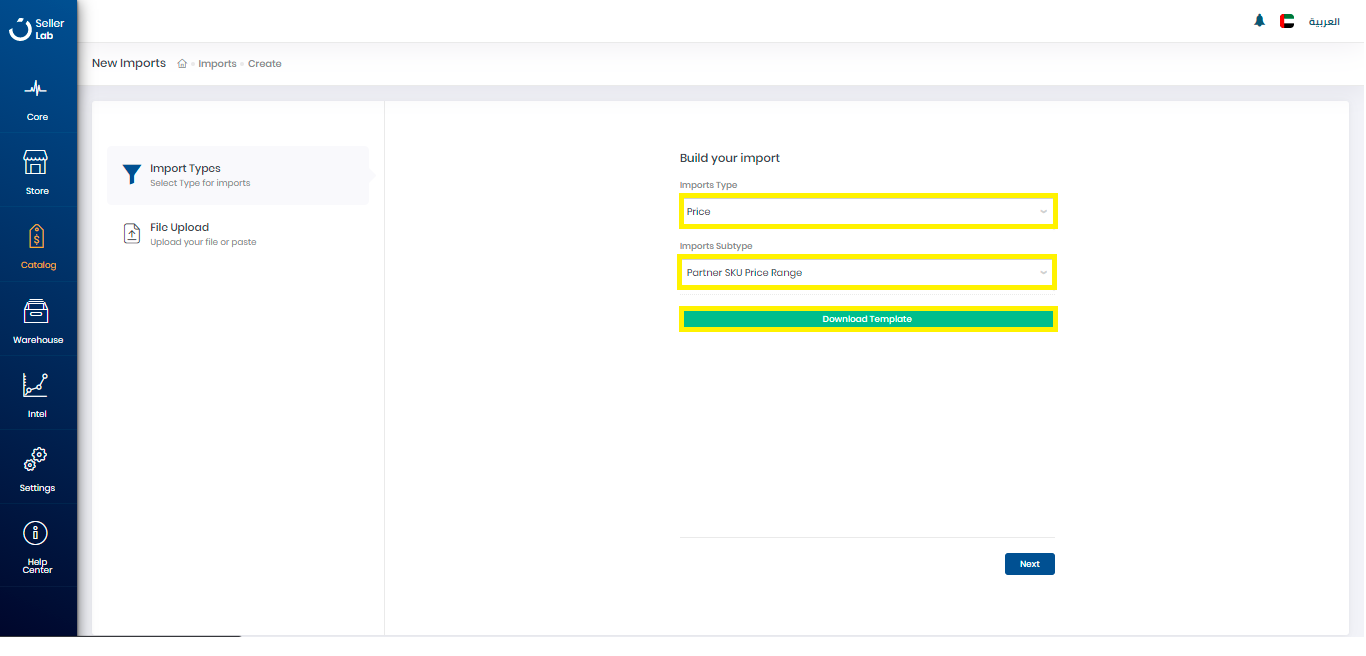Click the Download Template button
Screen dimensions: 1366x656
(867, 319)
